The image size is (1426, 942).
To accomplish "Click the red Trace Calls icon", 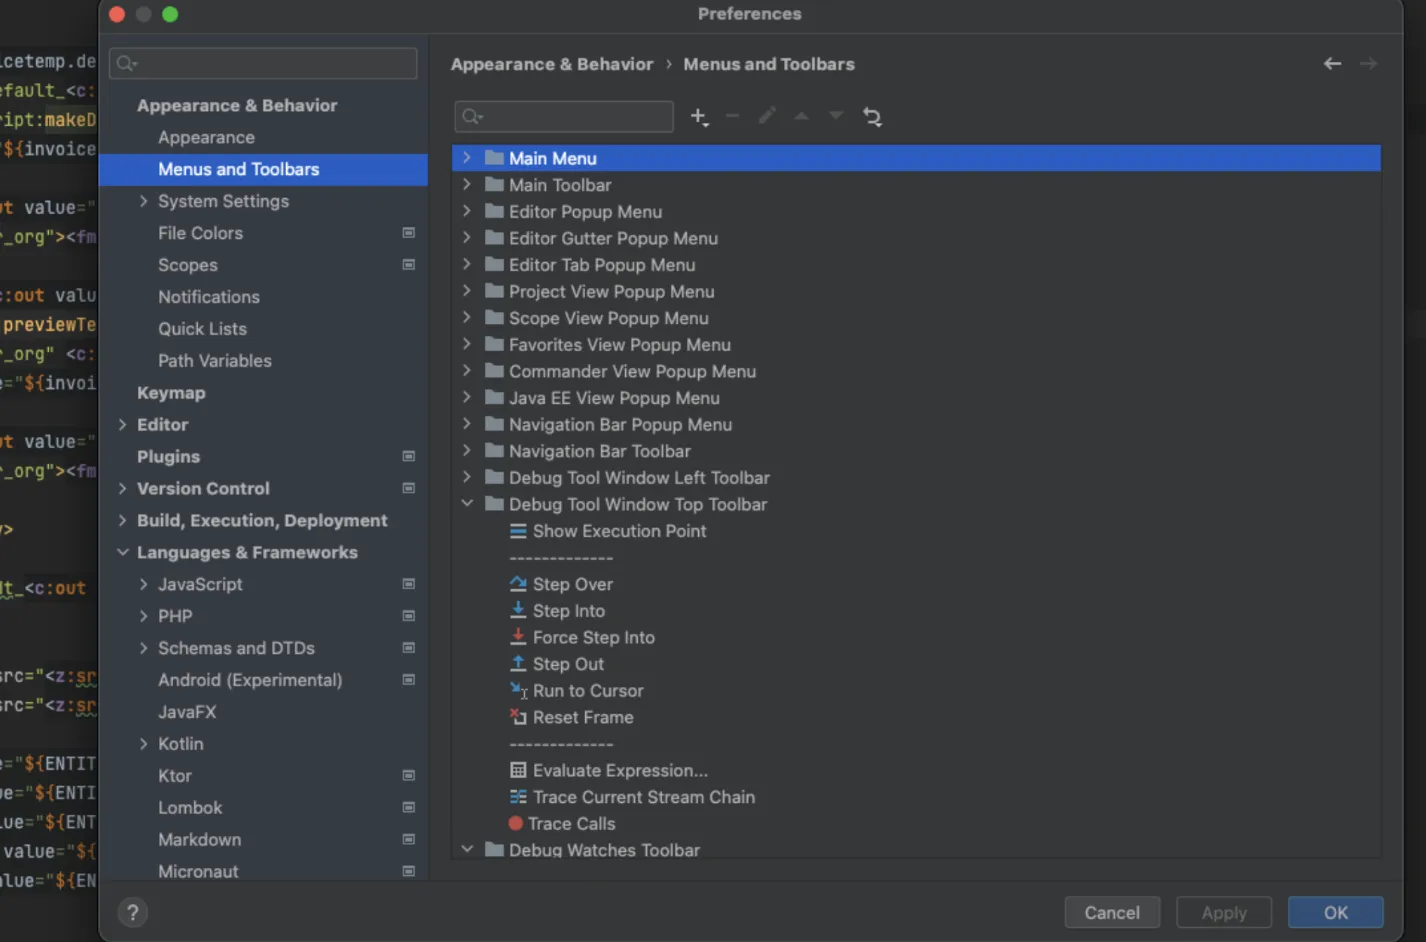I will tap(516, 824).
